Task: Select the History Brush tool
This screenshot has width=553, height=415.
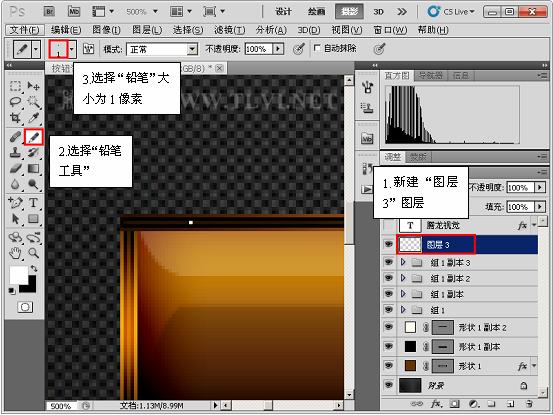Action: 34,152
